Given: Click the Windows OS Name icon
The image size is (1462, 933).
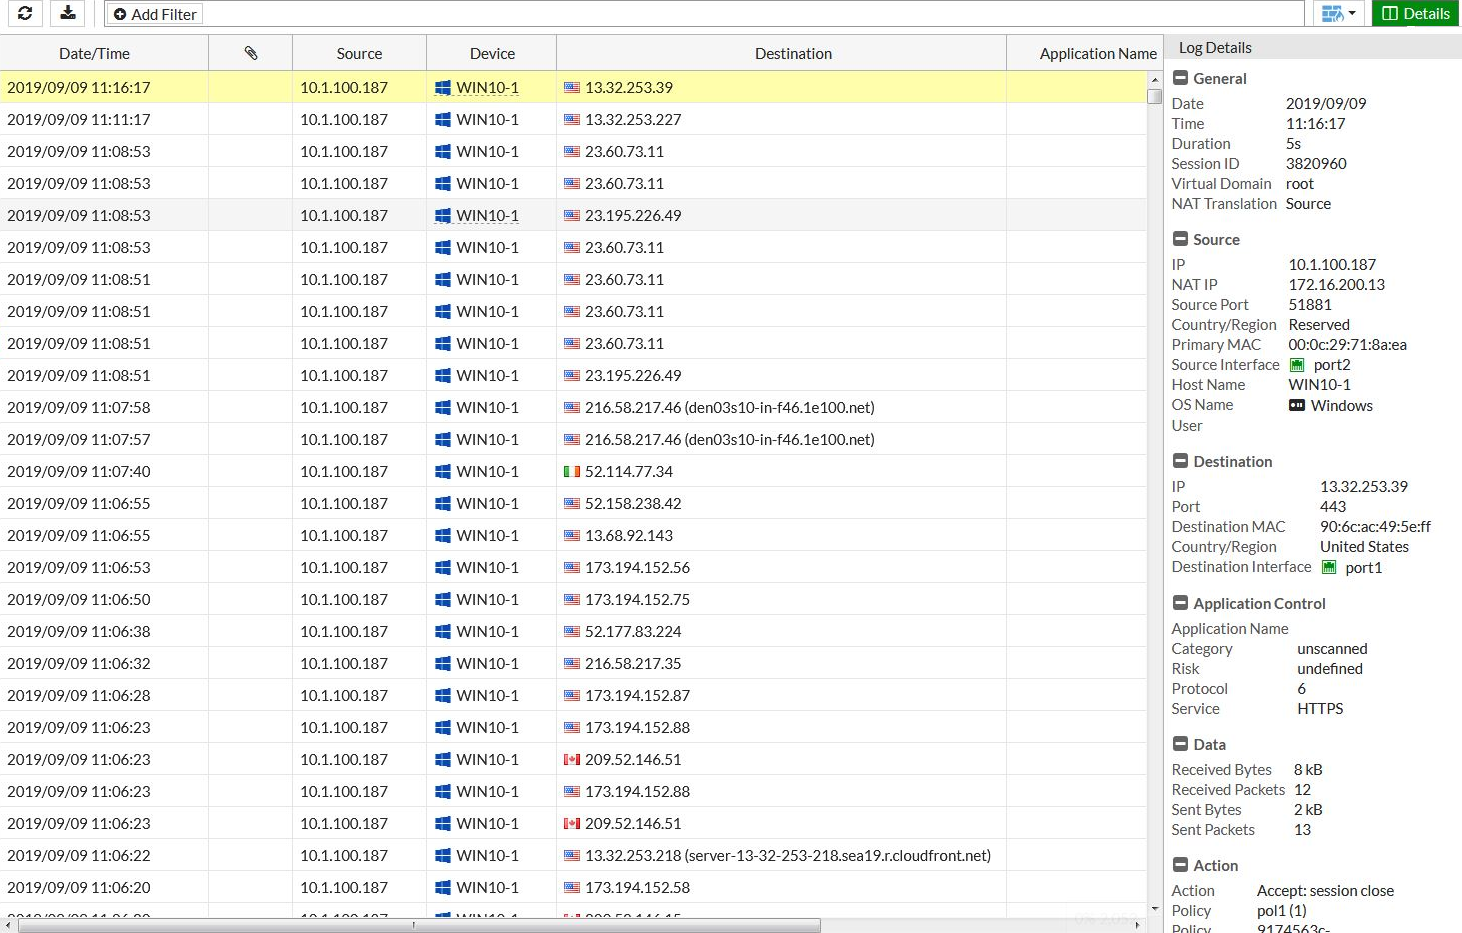Looking at the screenshot, I should click(1297, 405).
